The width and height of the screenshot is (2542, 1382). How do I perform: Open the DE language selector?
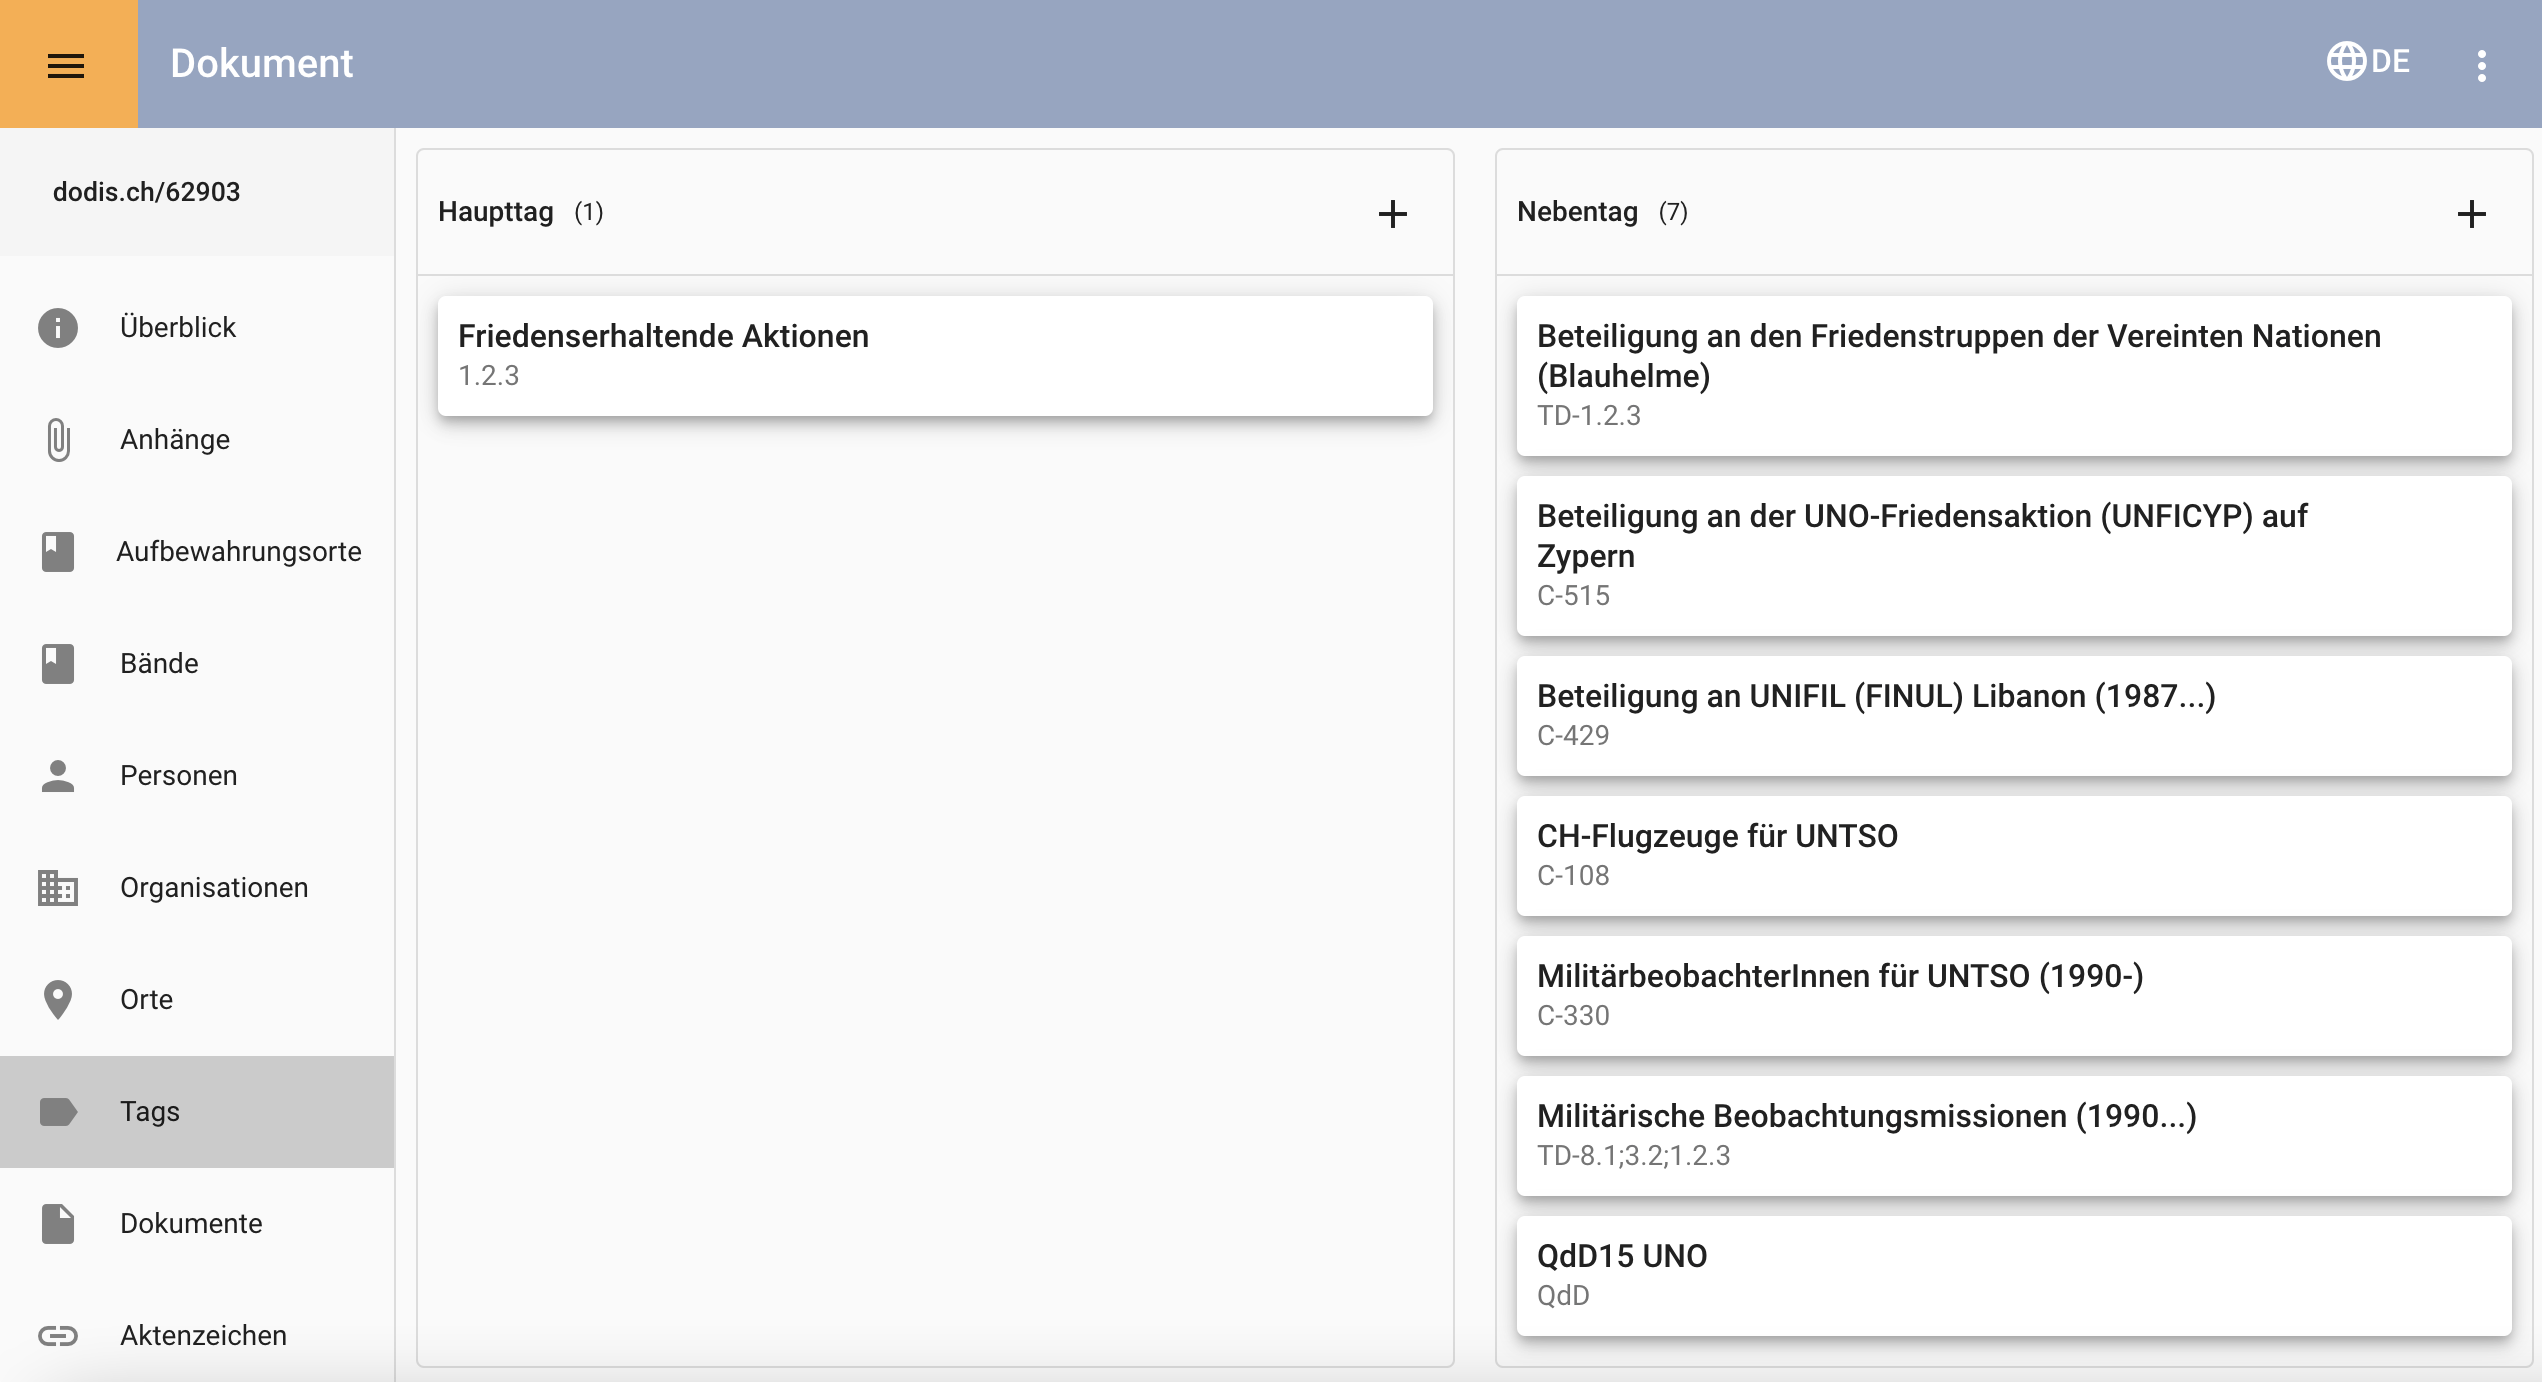[x=2390, y=62]
